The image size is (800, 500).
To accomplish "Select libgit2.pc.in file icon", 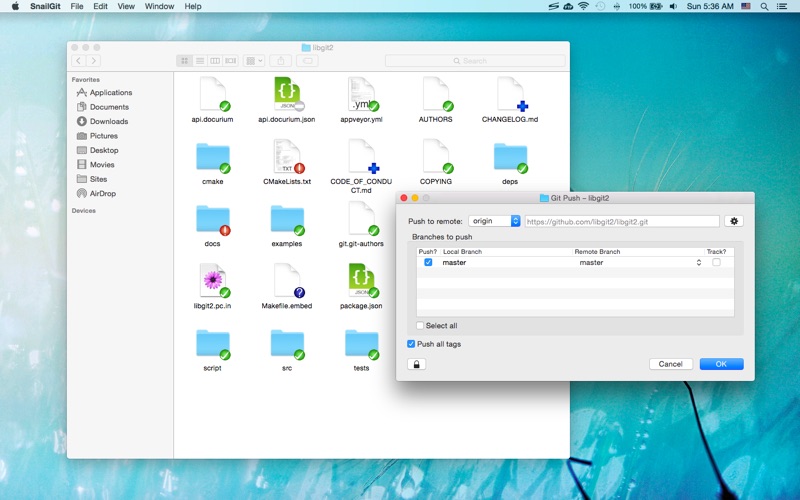I will [x=213, y=281].
